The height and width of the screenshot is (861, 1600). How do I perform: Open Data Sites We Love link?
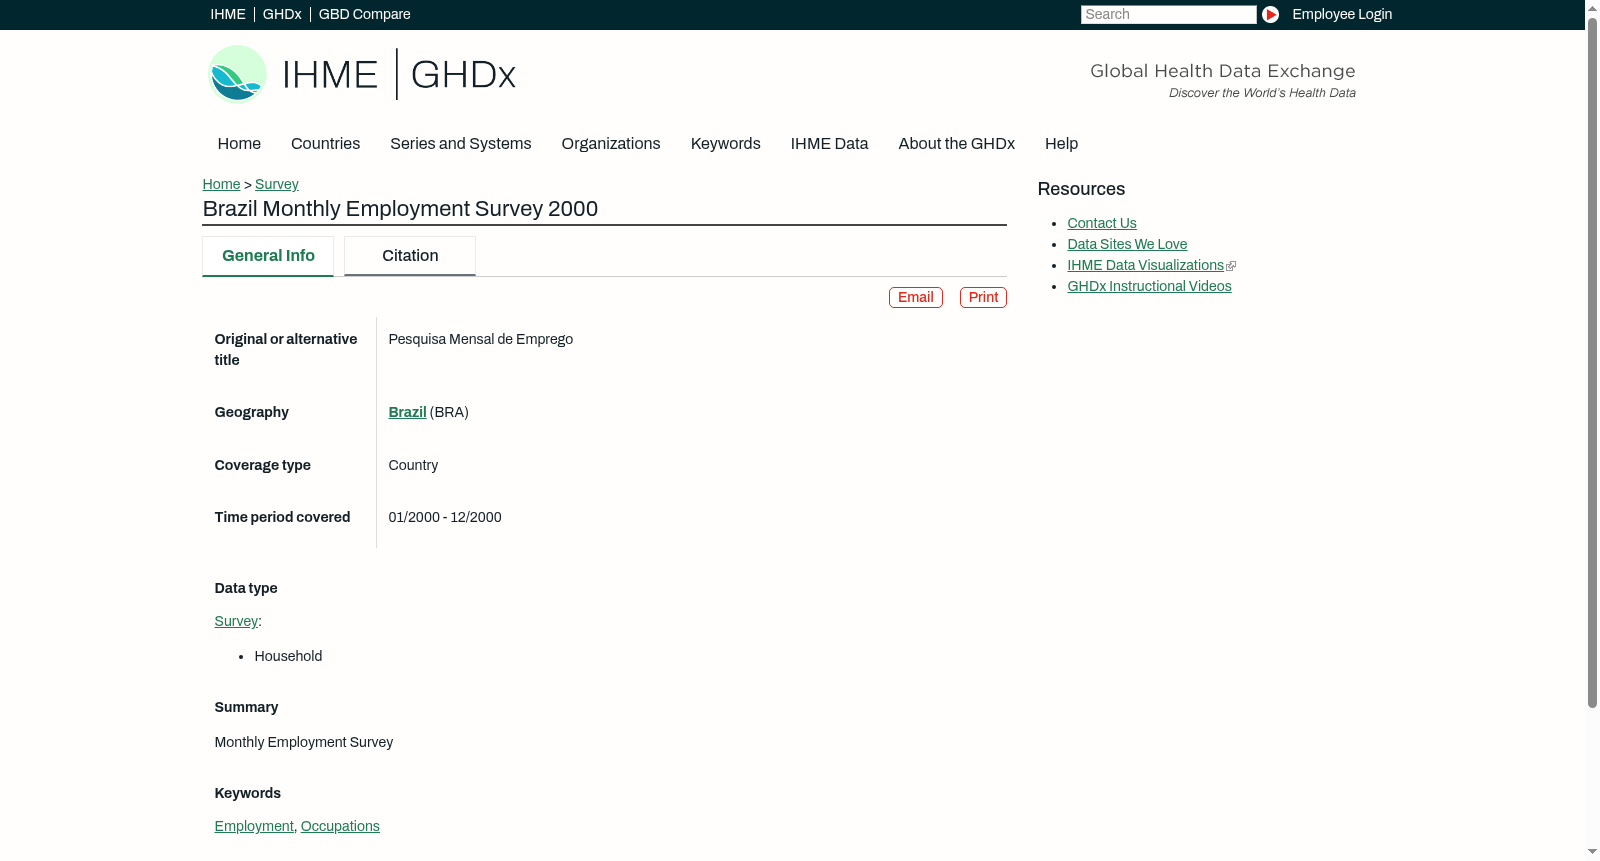click(1127, 244)
